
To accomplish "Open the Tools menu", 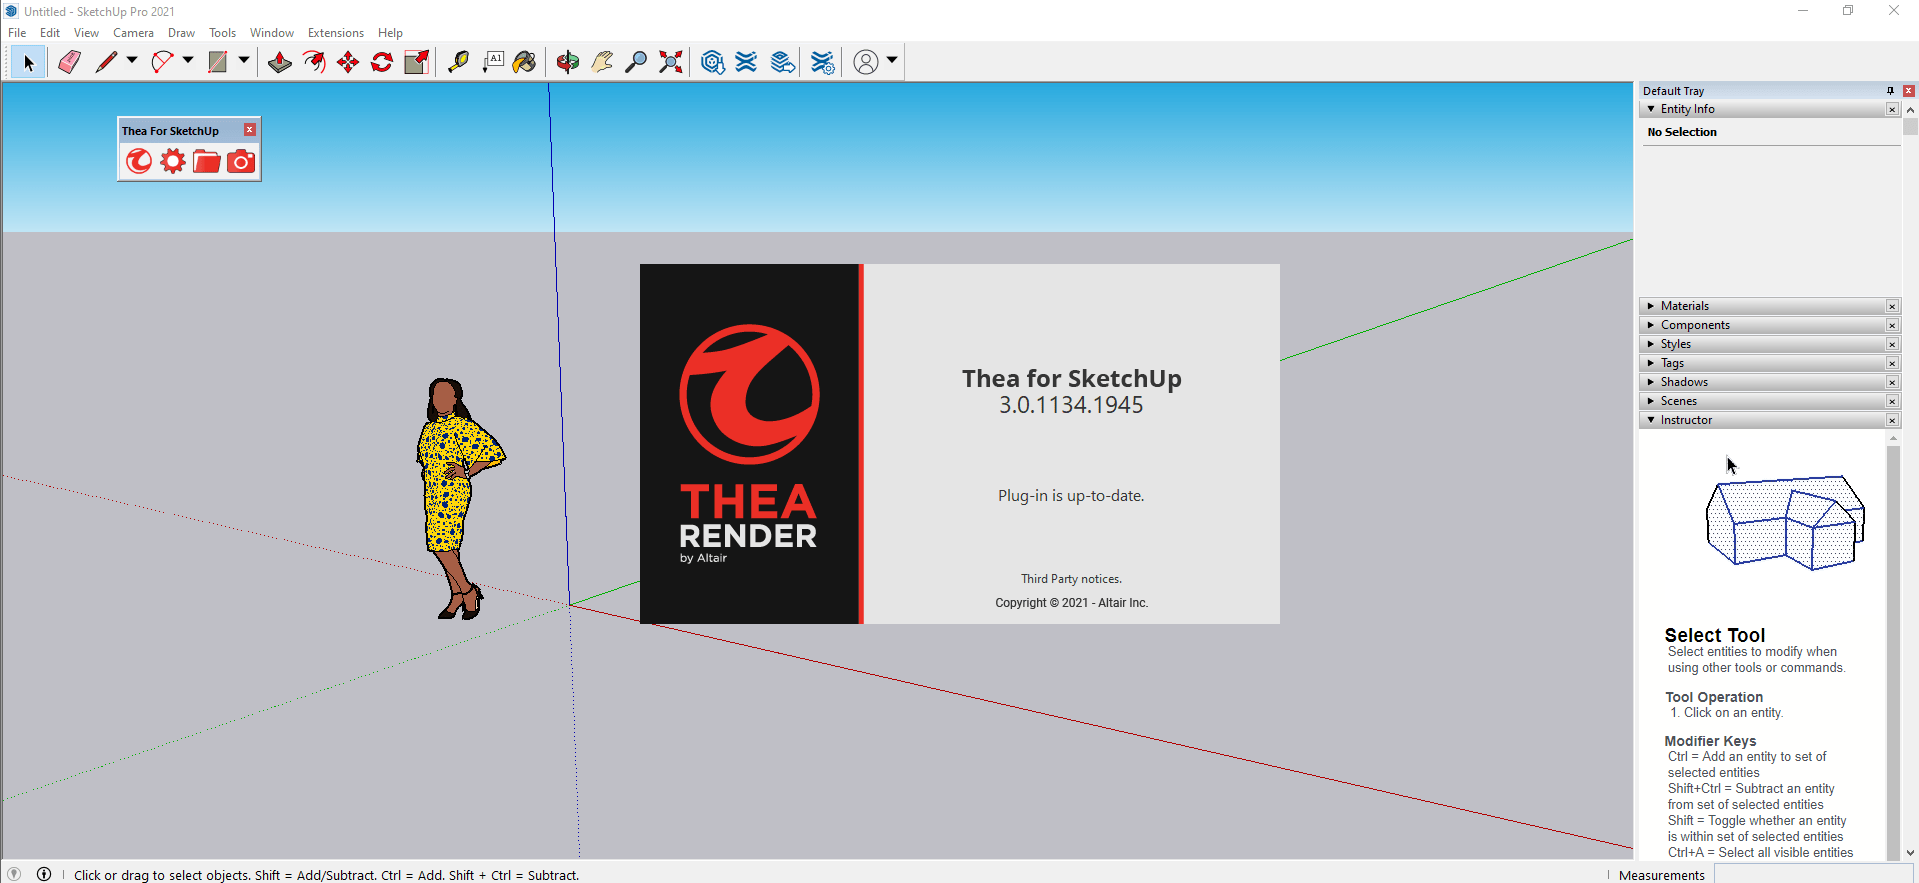I will click(x=222, y=33).
